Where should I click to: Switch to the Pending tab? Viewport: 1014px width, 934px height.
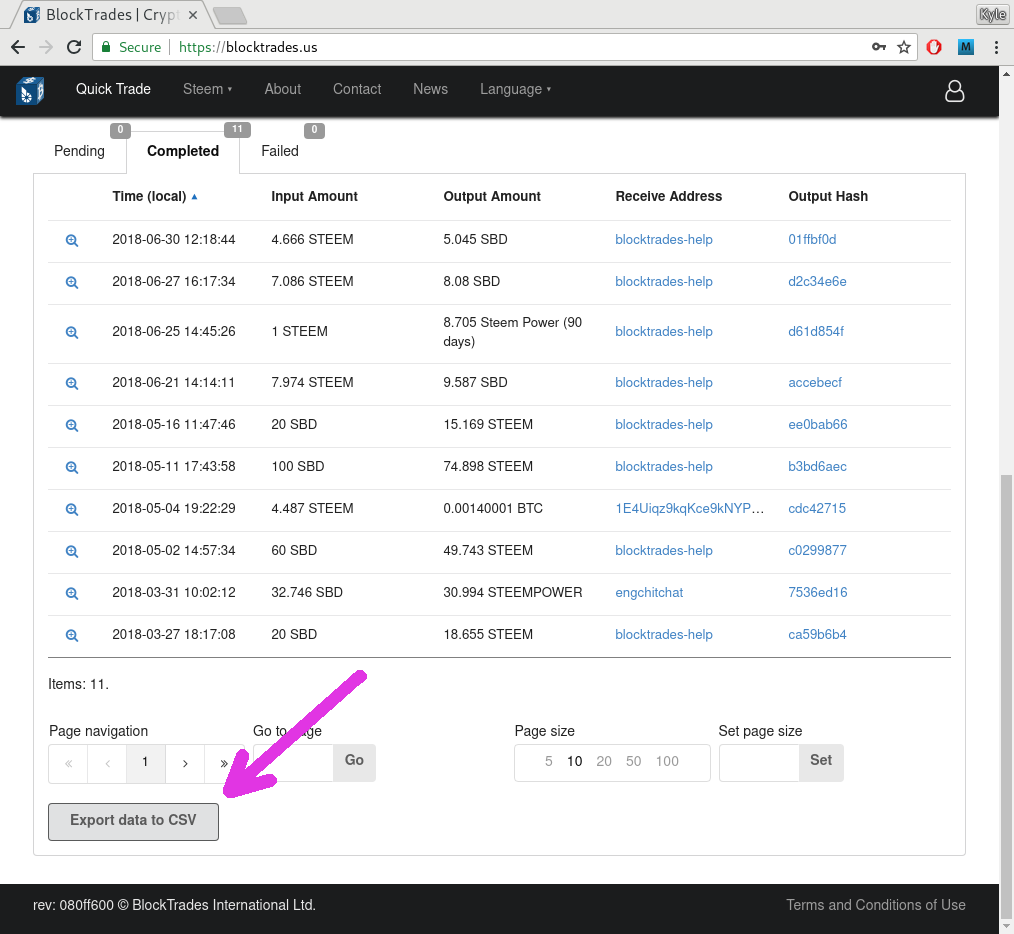pos(80,151)
